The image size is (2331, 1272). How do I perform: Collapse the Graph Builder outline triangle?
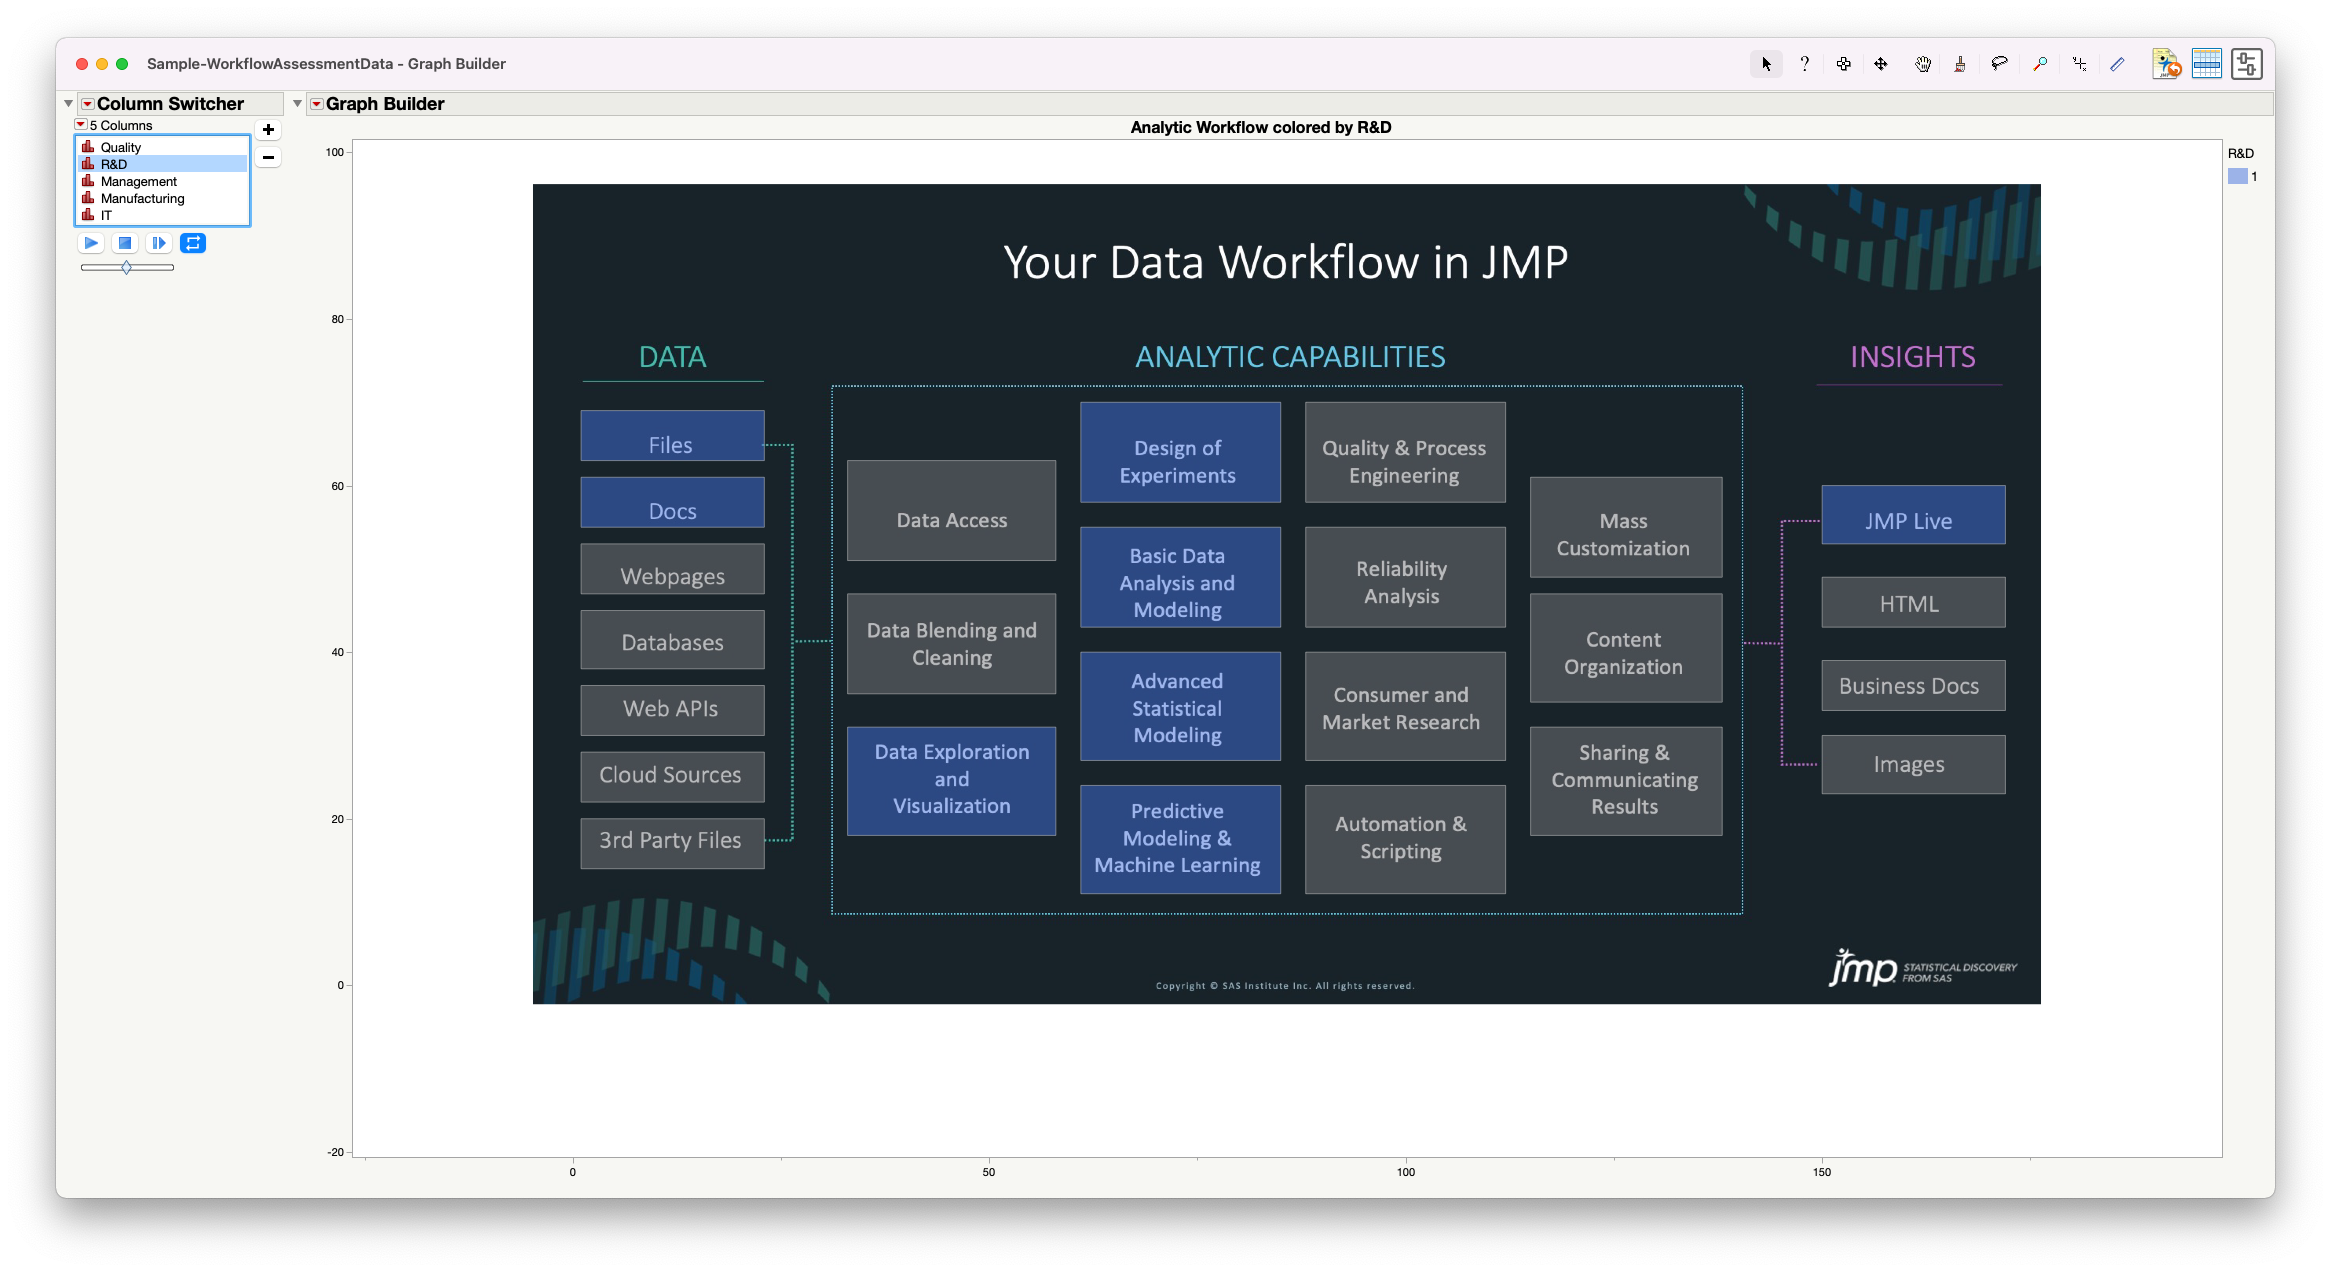(x=297, y=104)
